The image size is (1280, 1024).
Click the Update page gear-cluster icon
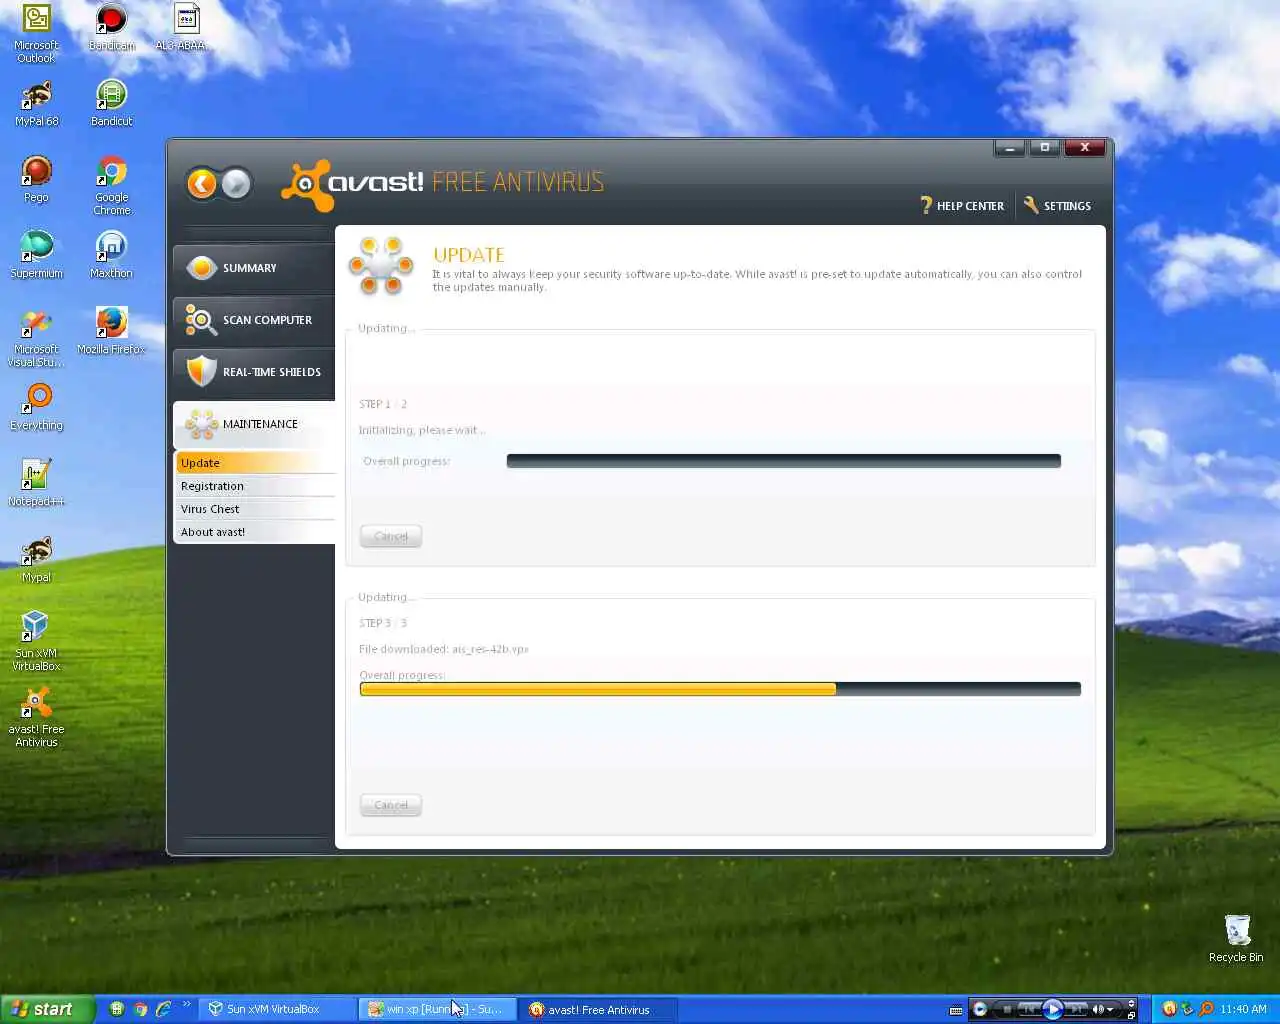coord(380,266)
